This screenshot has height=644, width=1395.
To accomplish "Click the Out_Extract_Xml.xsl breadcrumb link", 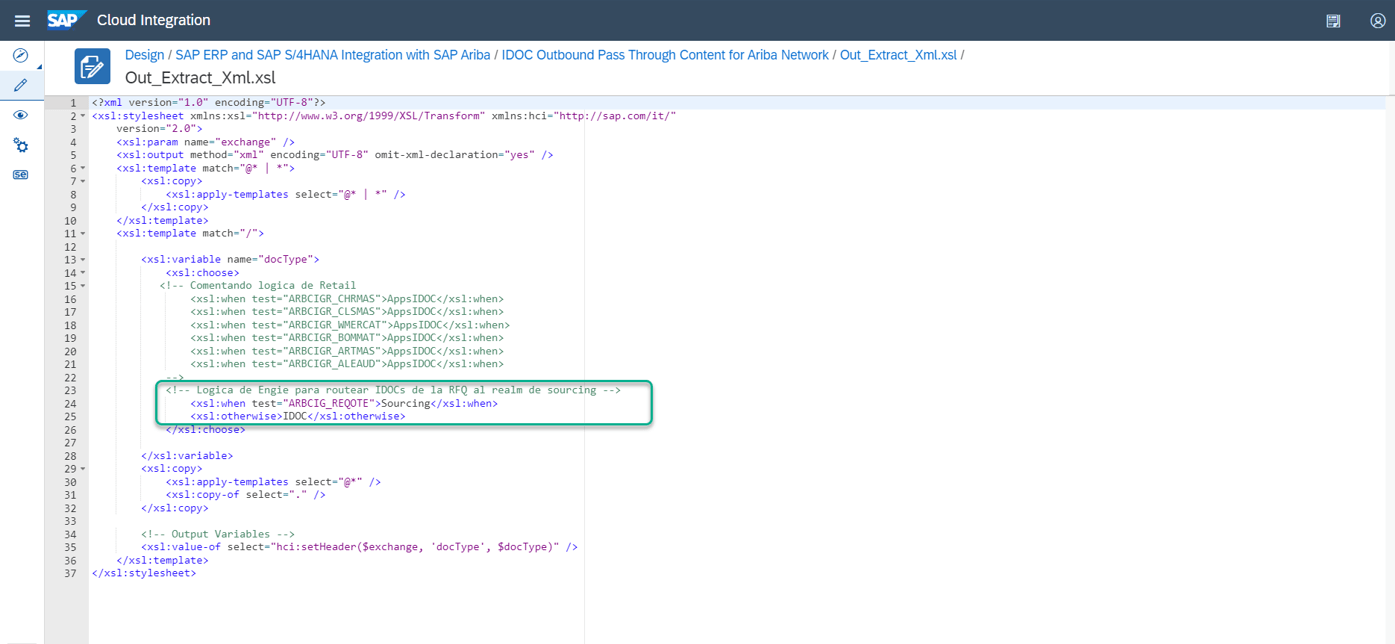I will point(898,55).
